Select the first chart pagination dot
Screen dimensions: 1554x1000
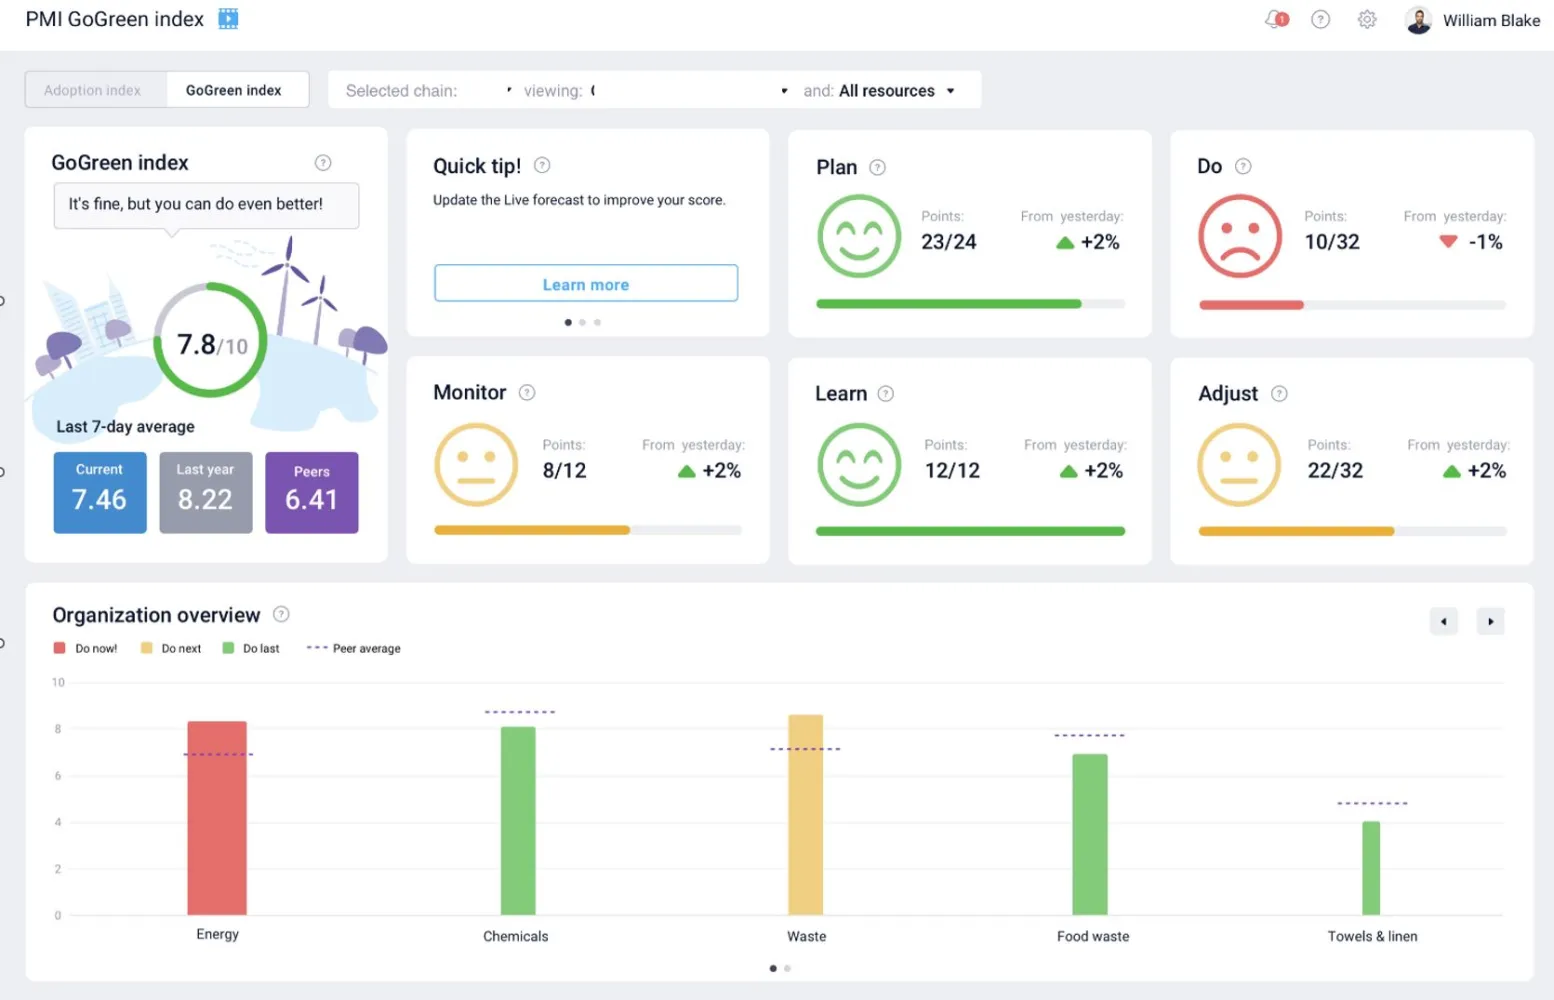pos(773,968)
